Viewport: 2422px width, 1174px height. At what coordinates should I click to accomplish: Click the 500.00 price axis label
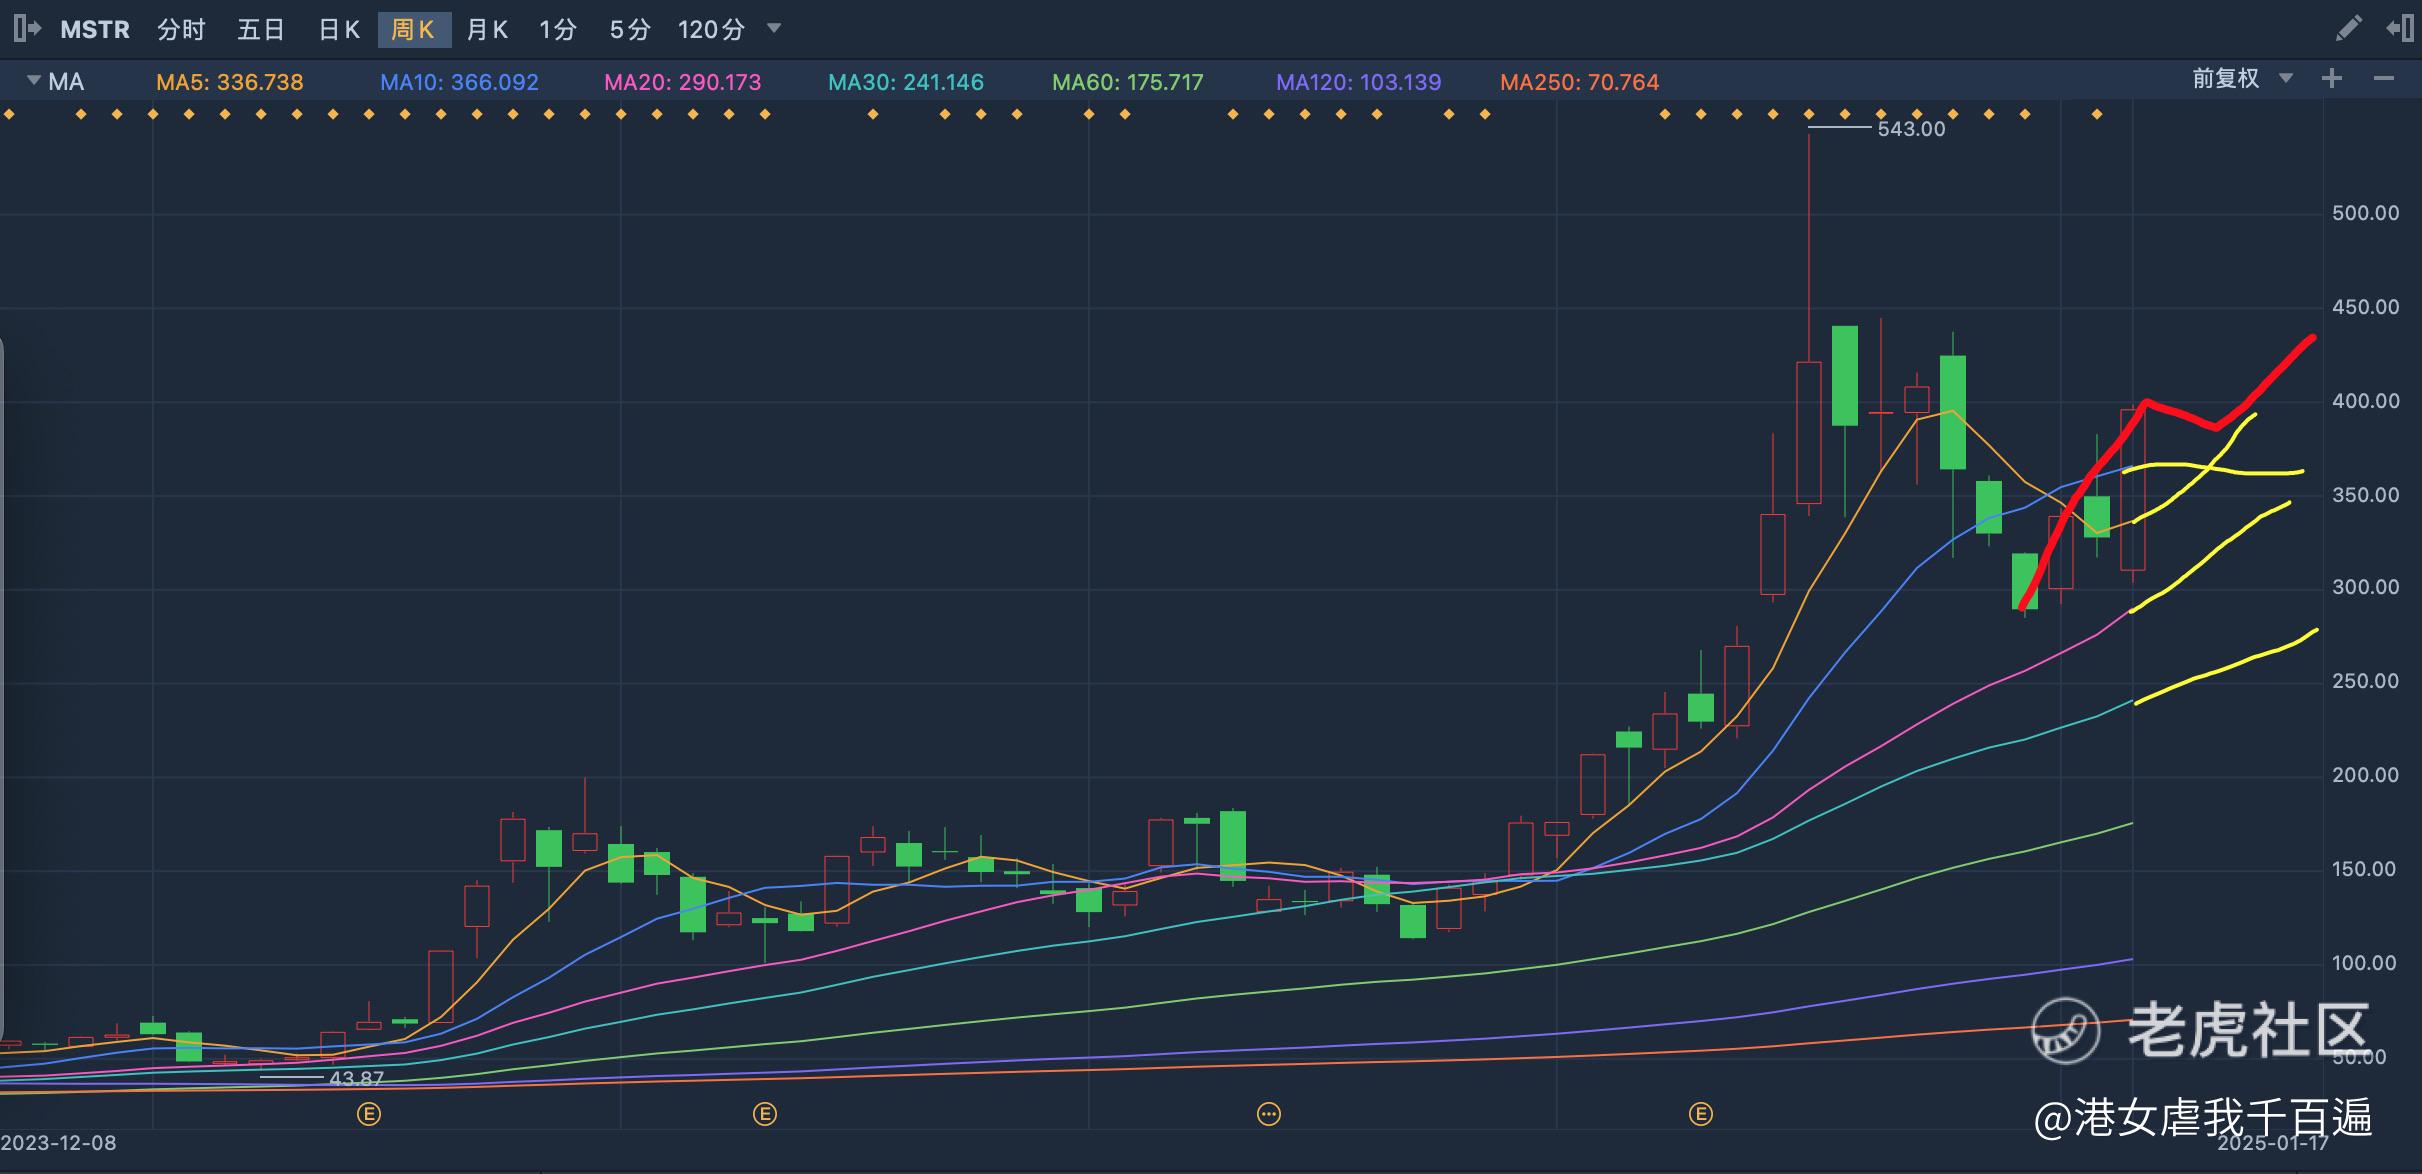tap(2366, 213)
